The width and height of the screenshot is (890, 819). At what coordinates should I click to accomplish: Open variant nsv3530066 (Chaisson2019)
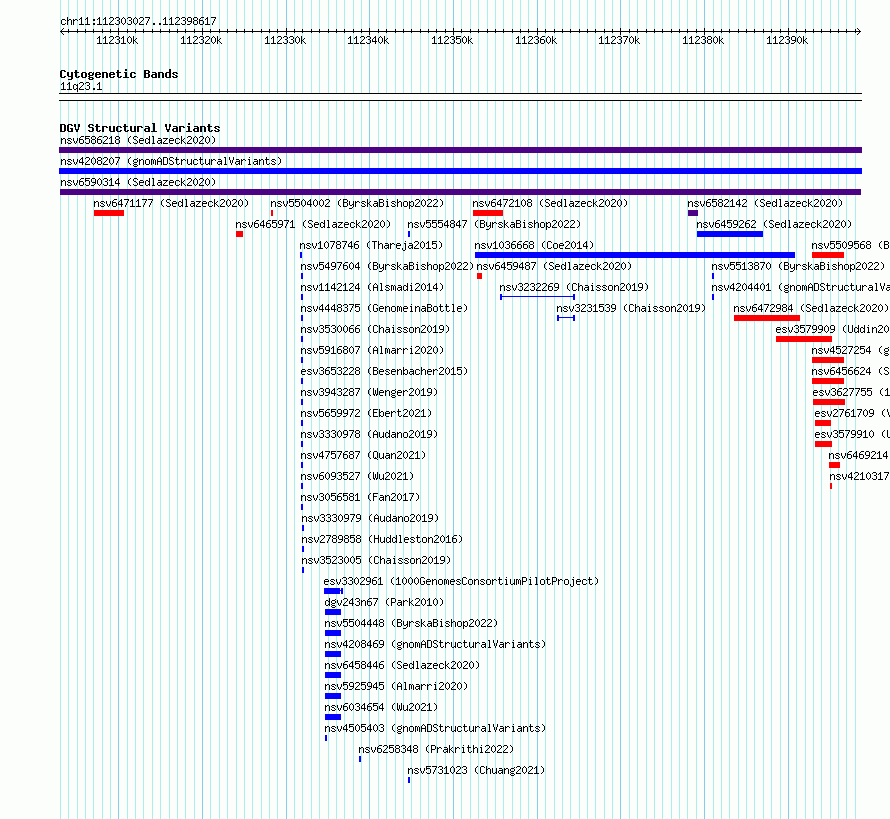point(375,329)
